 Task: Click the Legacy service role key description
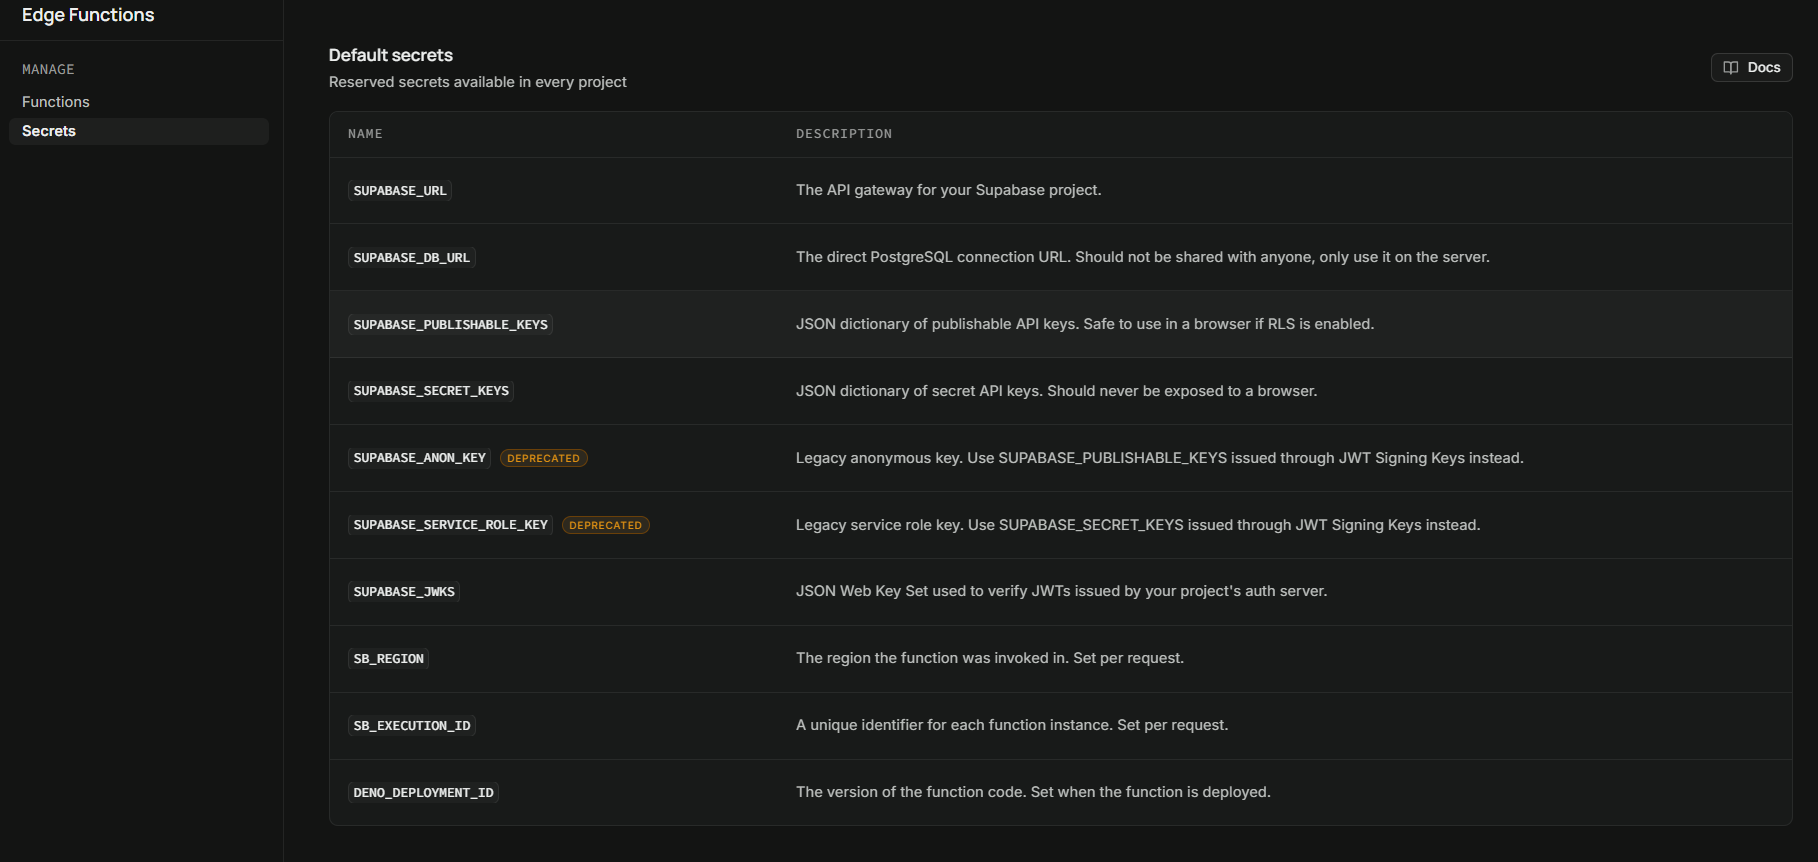[x=1138, y=525]
